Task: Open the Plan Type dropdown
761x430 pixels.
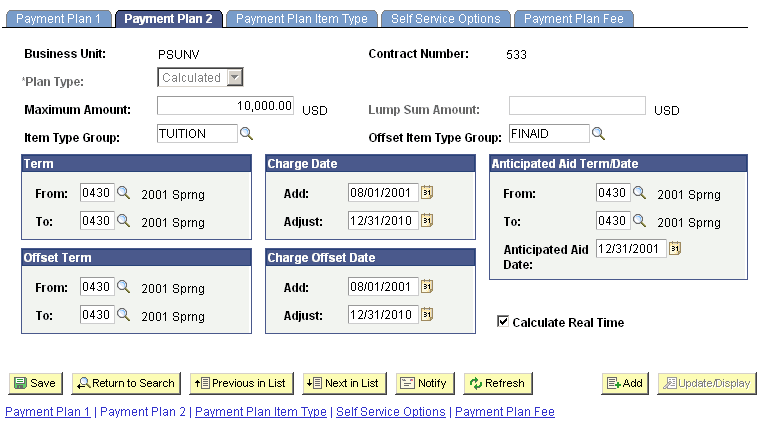Action: [234, 78]
